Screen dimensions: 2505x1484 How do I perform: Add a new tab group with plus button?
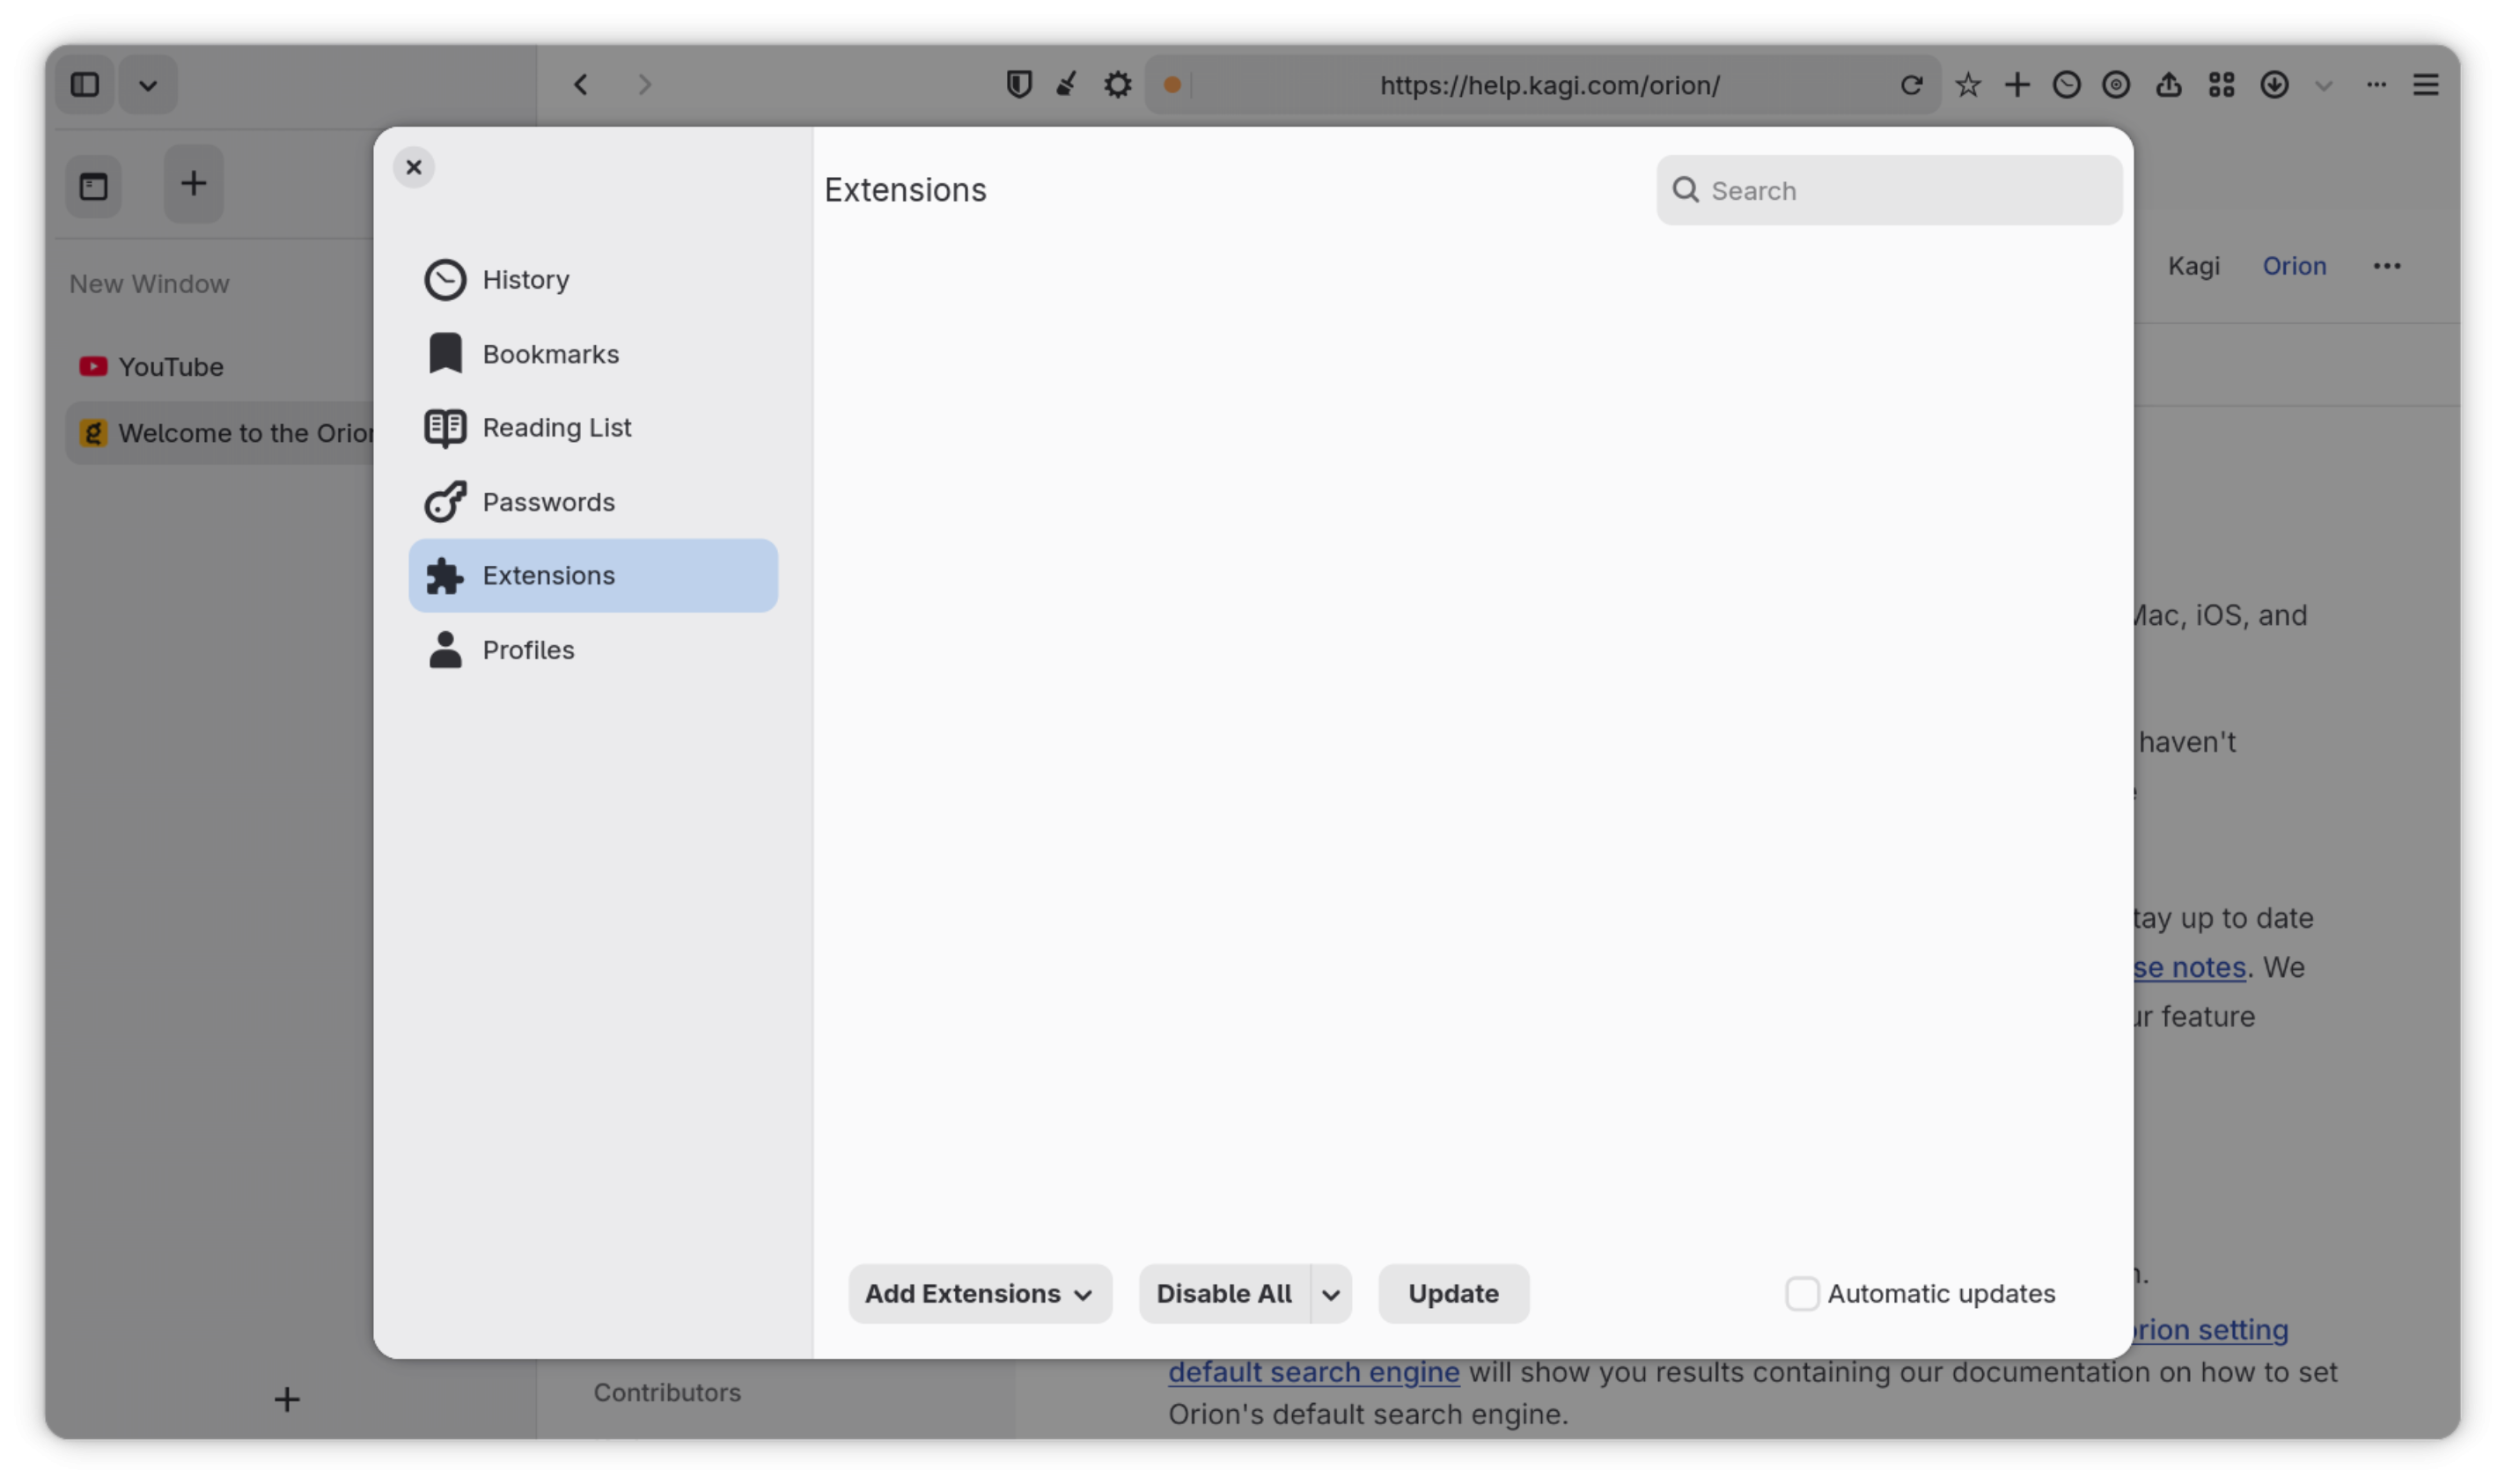coord(194,184)
